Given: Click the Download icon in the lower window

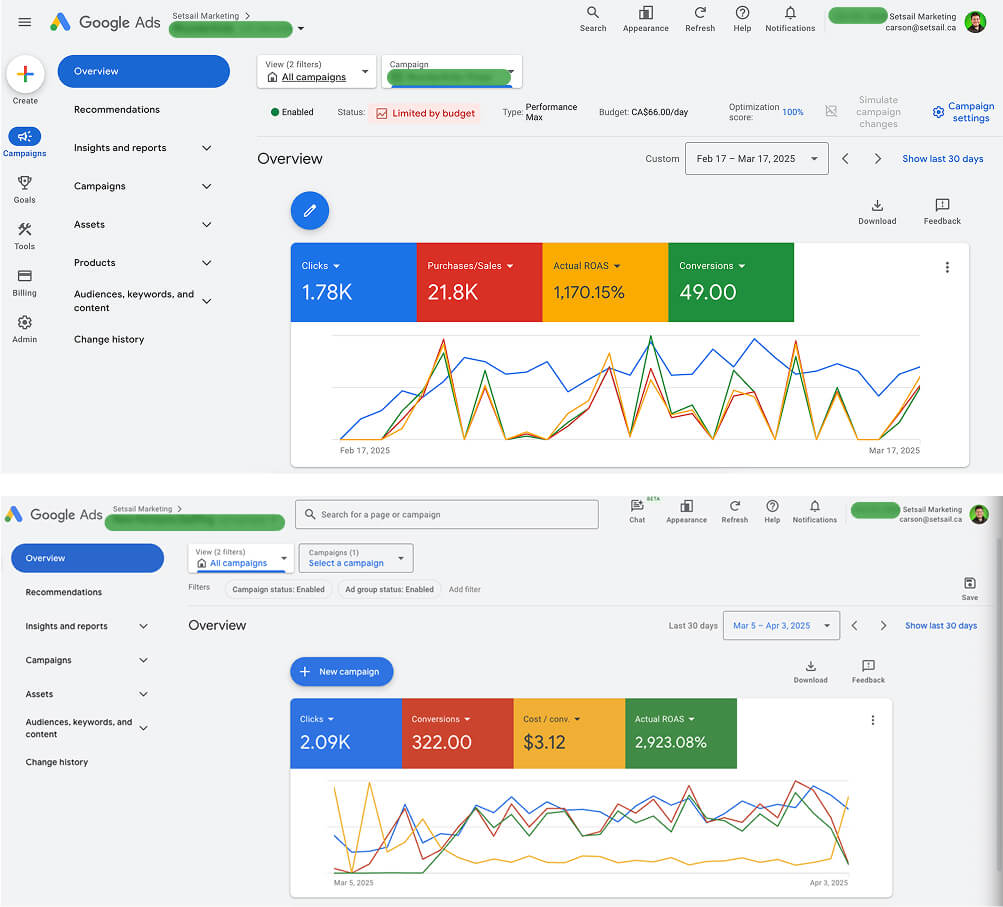Looking at the screenshot, I should point(810,666).
